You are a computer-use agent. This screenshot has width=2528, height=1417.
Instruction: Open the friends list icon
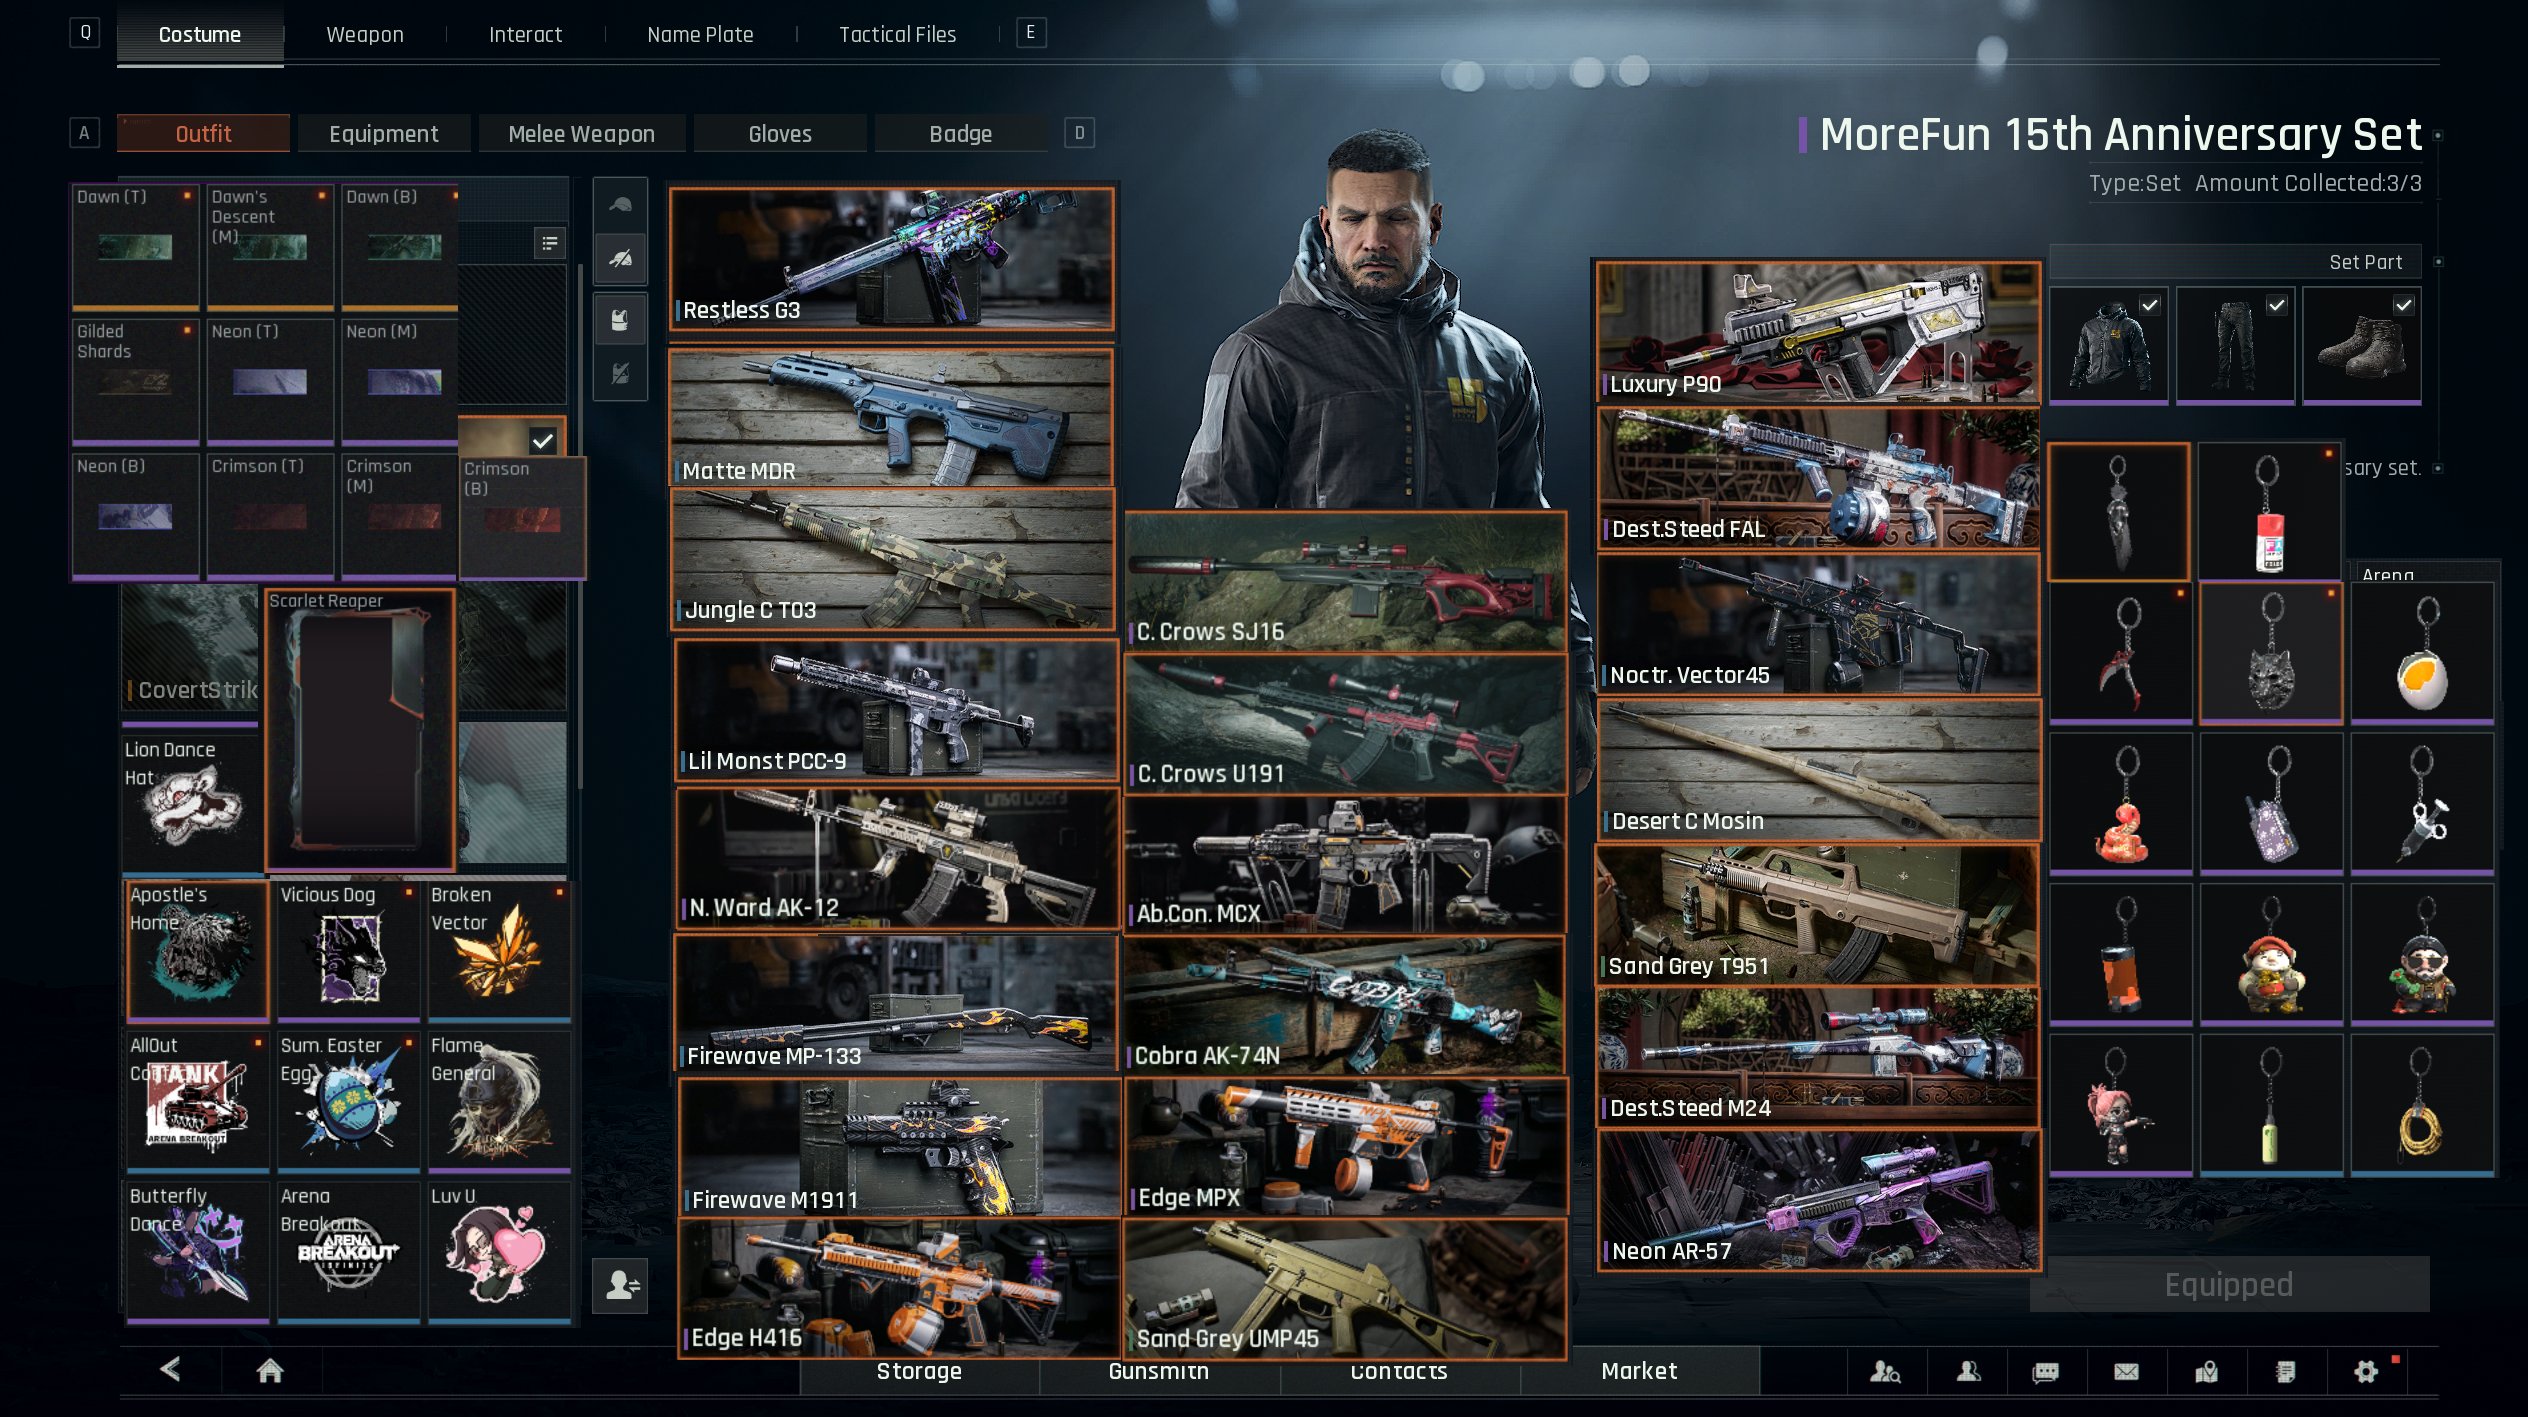click(1968, 1372)
